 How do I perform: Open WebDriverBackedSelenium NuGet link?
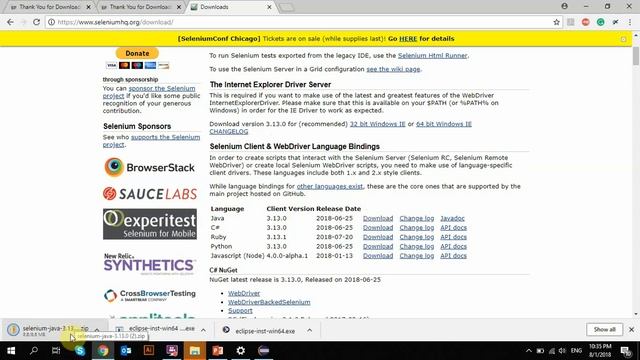[x=269, y=302]
